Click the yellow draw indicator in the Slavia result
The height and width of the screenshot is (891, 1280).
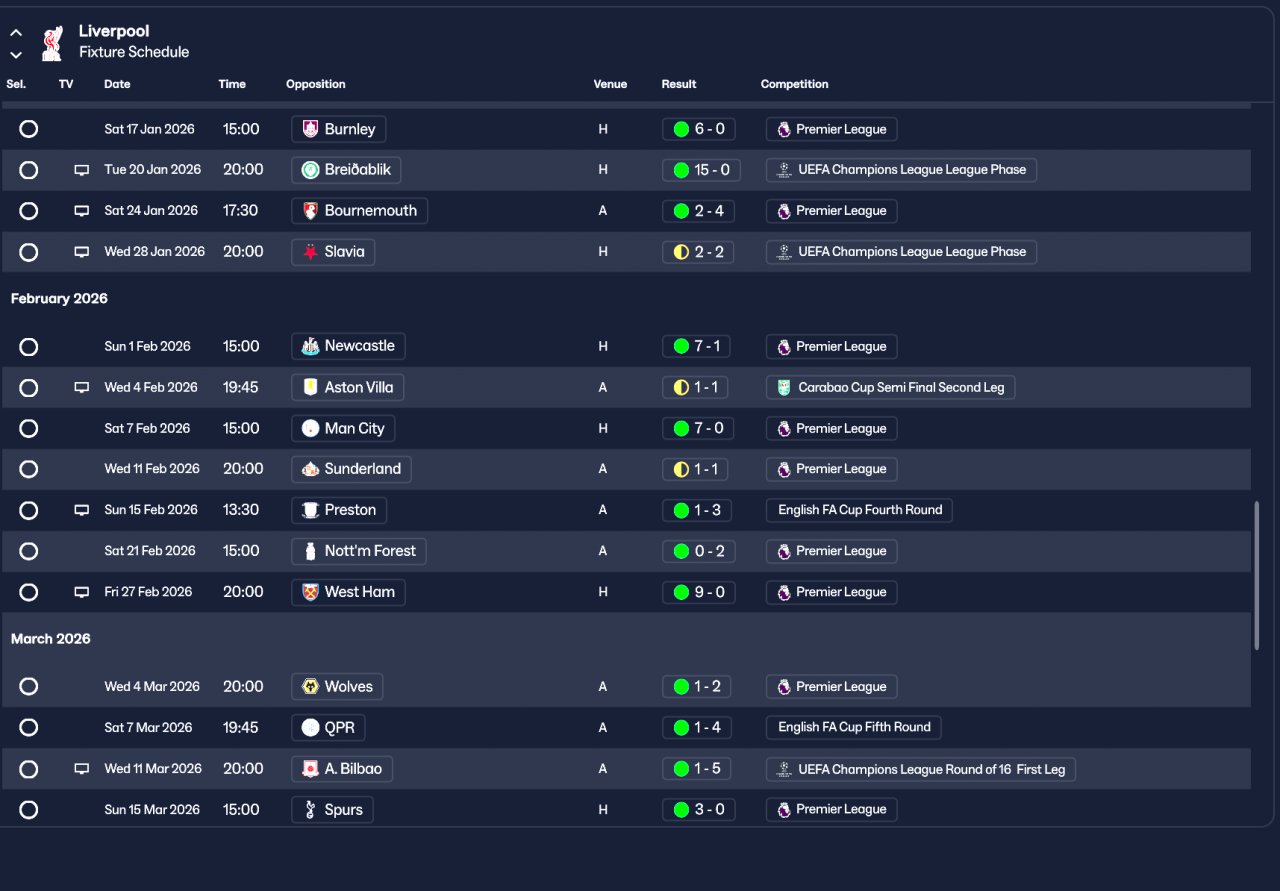tap(681, 252)
